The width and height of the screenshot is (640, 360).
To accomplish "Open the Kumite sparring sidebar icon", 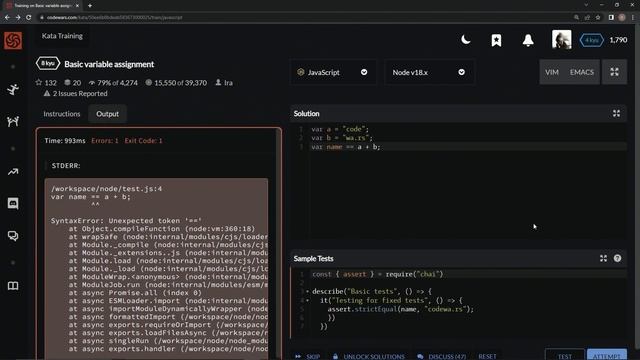I will pyautogui.click(x=13, y=121).
